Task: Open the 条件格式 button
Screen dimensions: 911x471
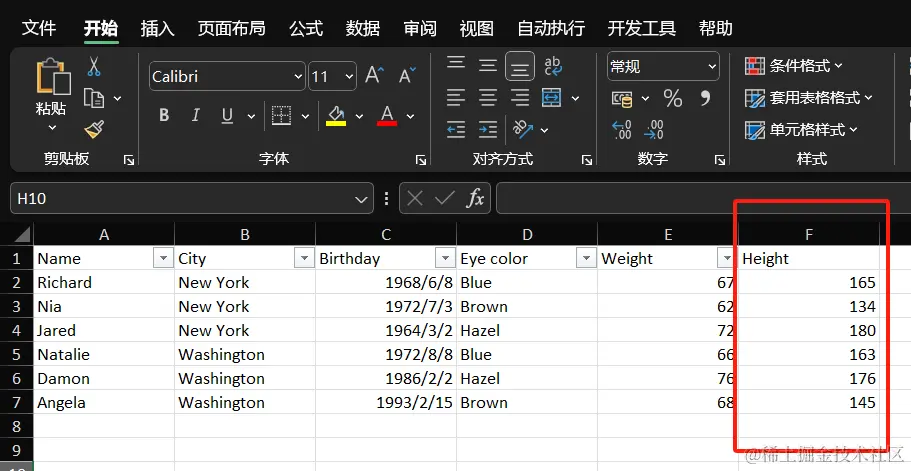Action: pos(794,66)
